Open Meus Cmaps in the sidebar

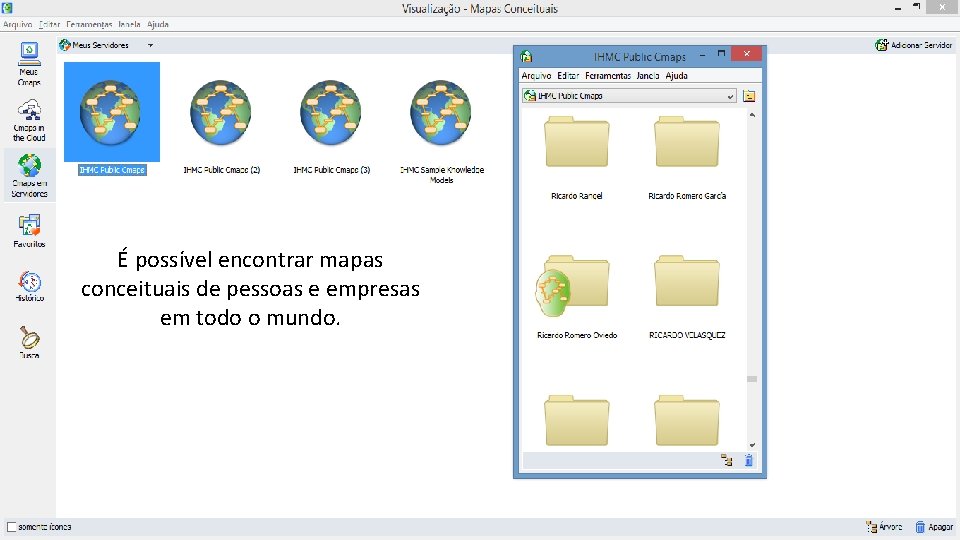point(29,63)
